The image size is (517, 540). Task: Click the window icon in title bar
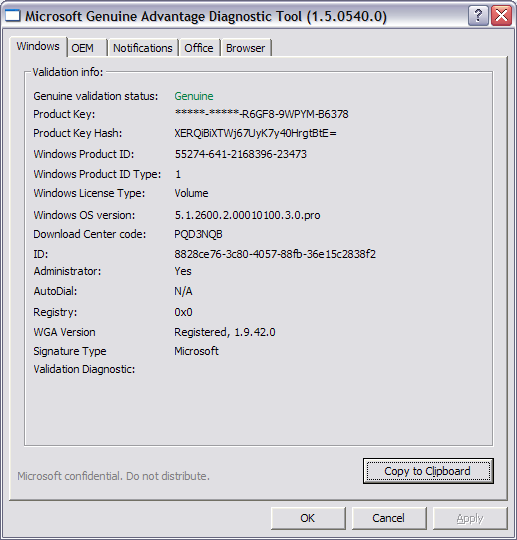[x=12, y=16]
